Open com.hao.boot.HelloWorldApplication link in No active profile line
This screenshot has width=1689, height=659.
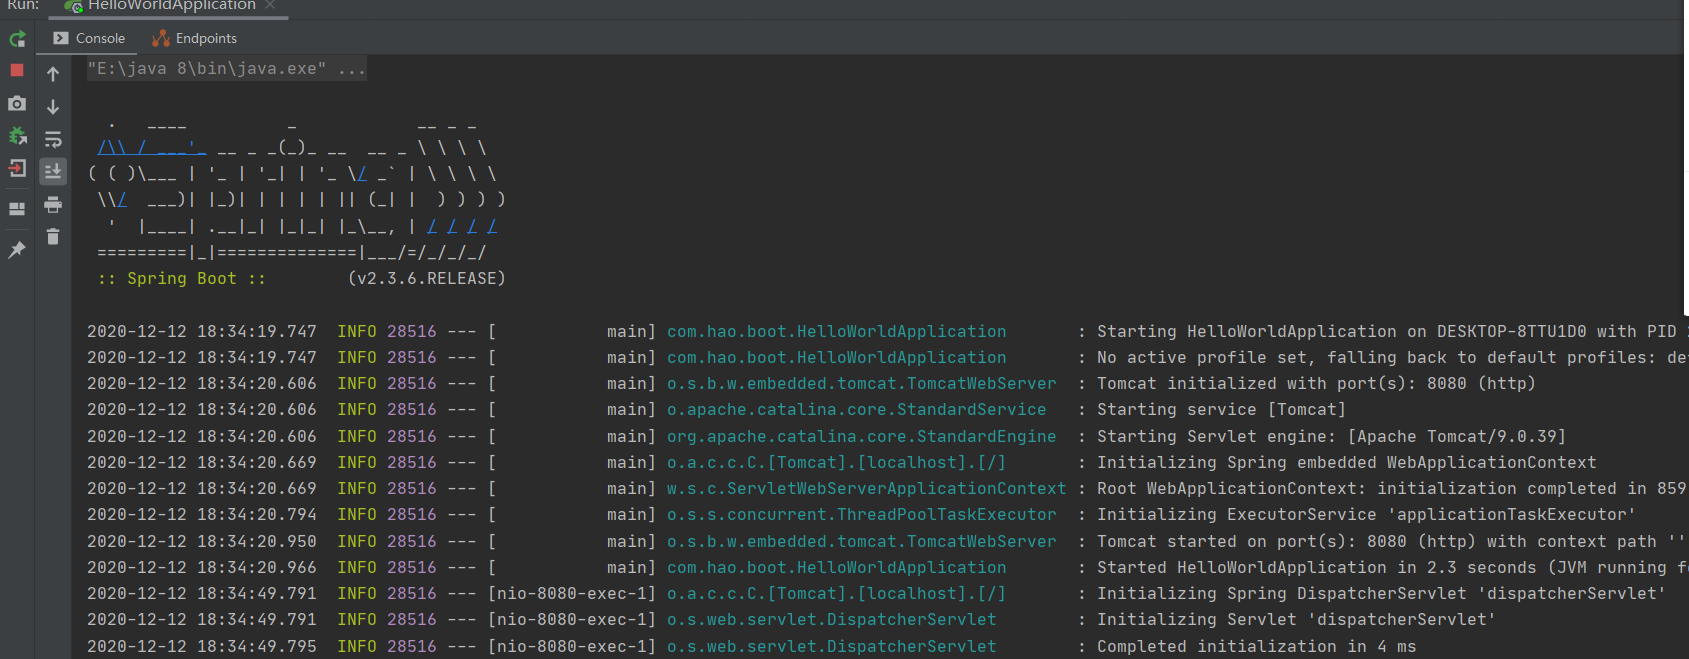click(x=837, y=357)
